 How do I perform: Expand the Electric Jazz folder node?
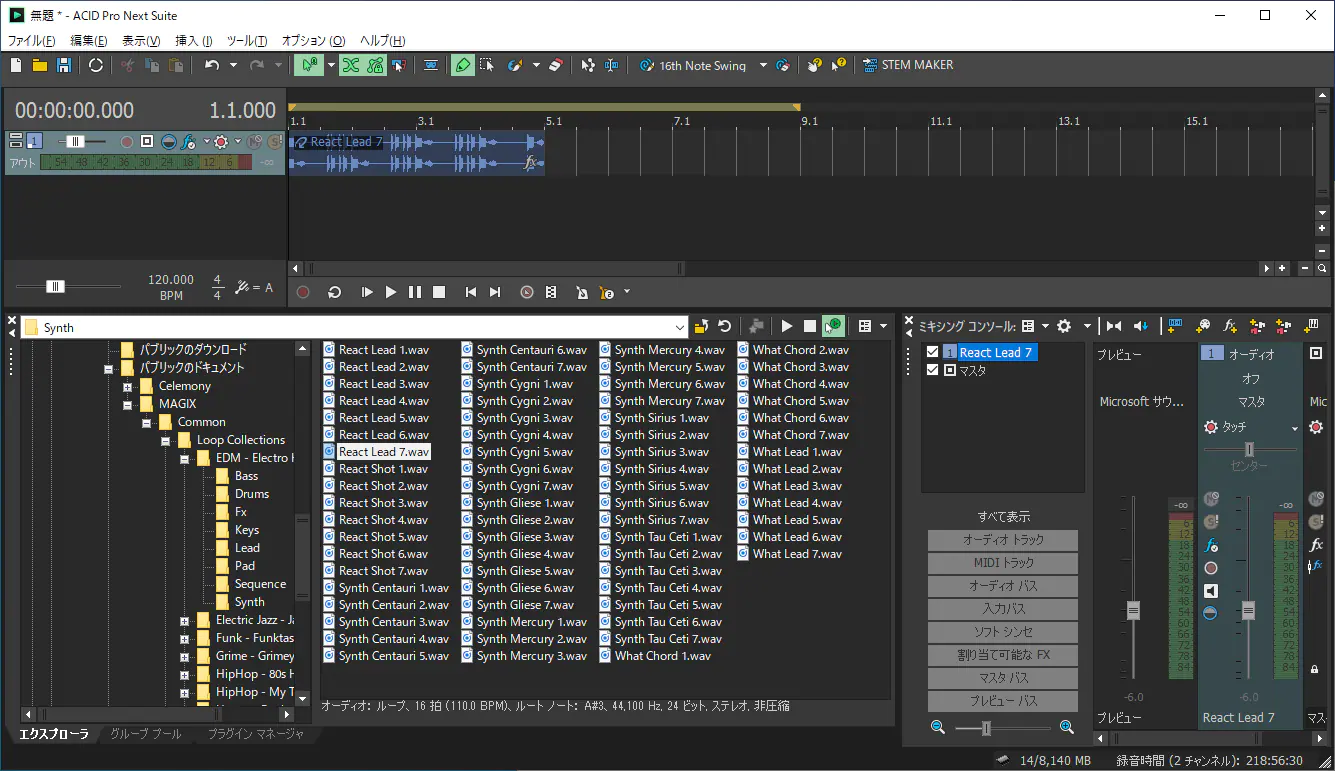coord(184,620)
